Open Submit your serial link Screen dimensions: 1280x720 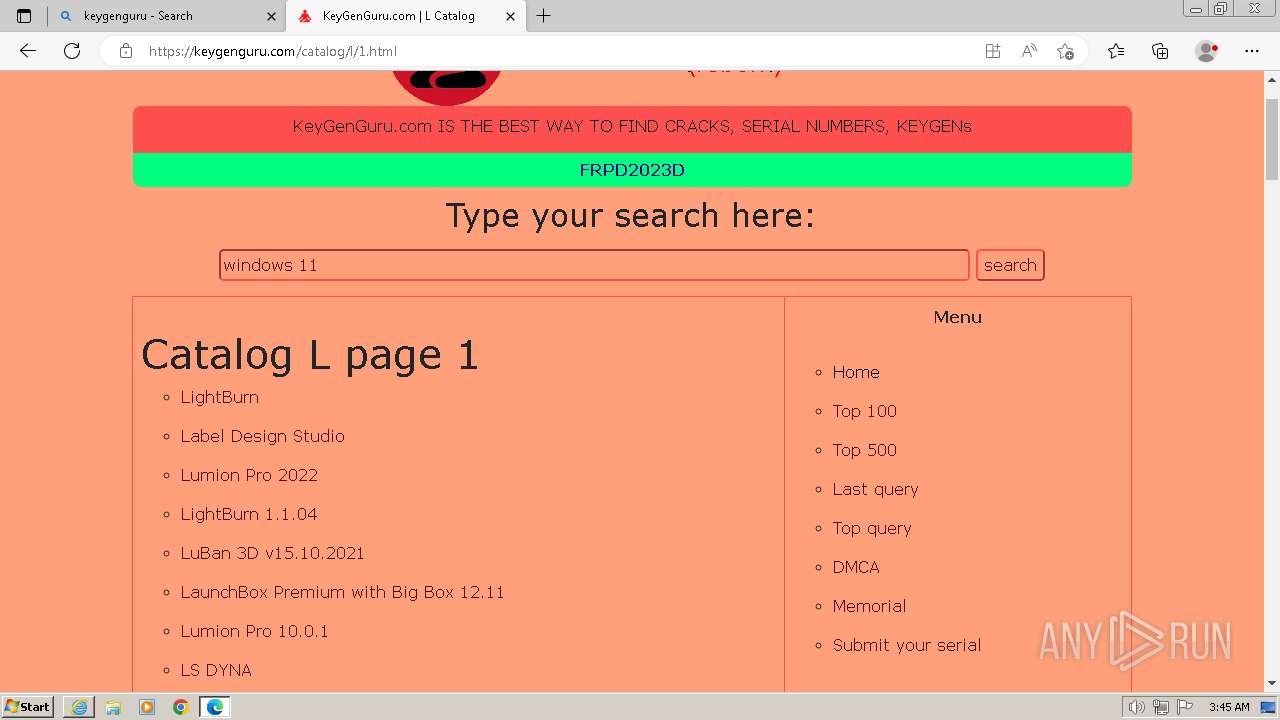[907, 645]
